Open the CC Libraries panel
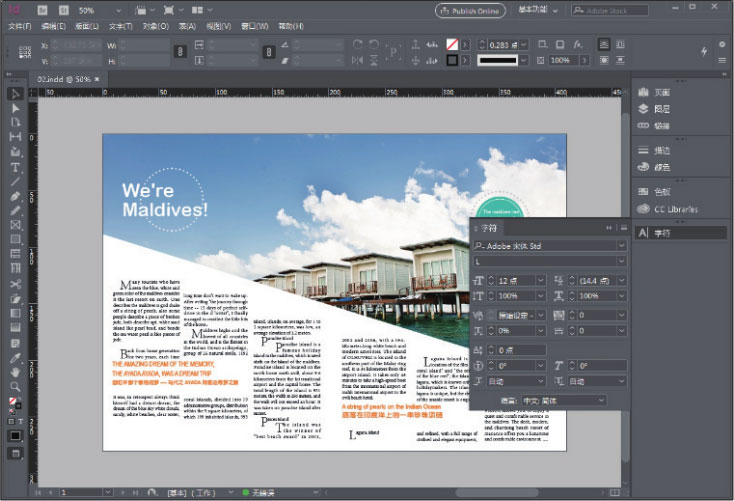Viewport: 734px width, 501px height. [x=672, y=209]
